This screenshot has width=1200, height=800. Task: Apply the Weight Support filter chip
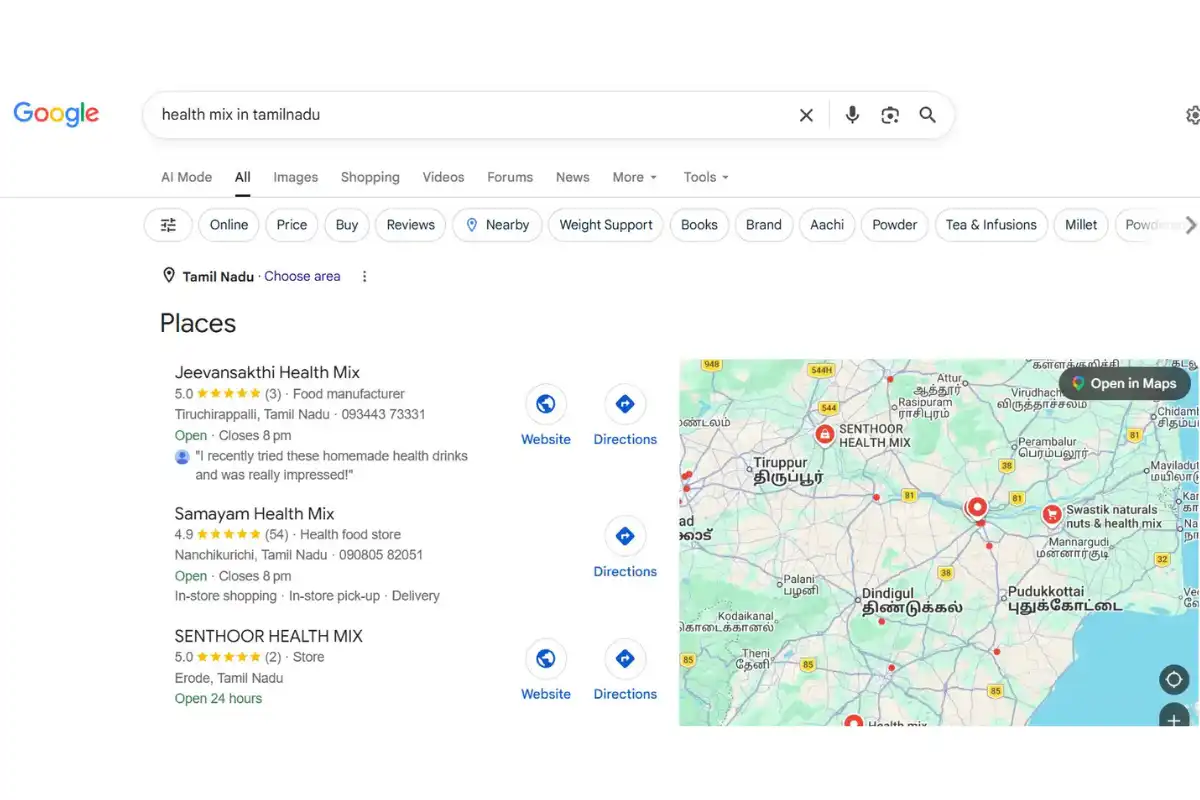(x=606, y=225)
